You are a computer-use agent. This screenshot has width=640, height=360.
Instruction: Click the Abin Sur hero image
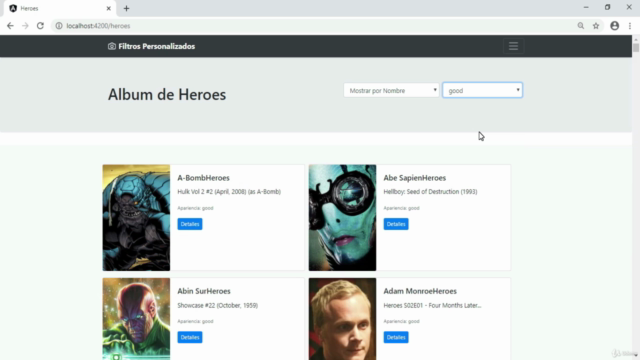(136, 319)
